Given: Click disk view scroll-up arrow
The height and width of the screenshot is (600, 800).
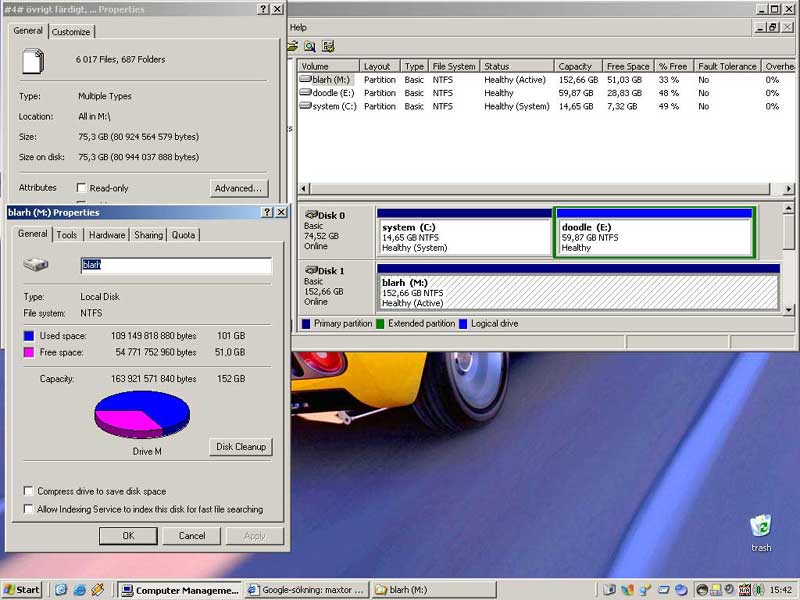Looking at the screenshot, I should [789, 208].
